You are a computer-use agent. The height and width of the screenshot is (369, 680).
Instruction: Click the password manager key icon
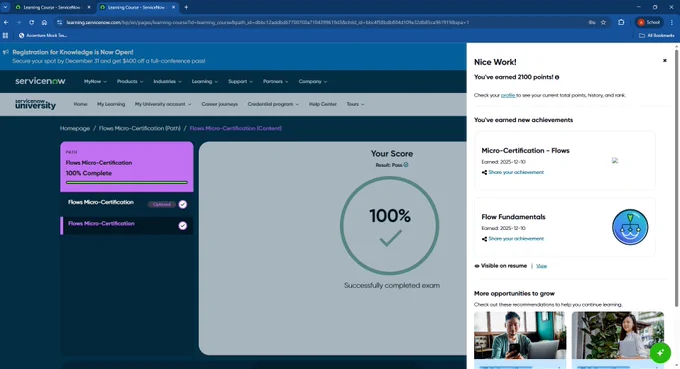(x=592, y=23)
